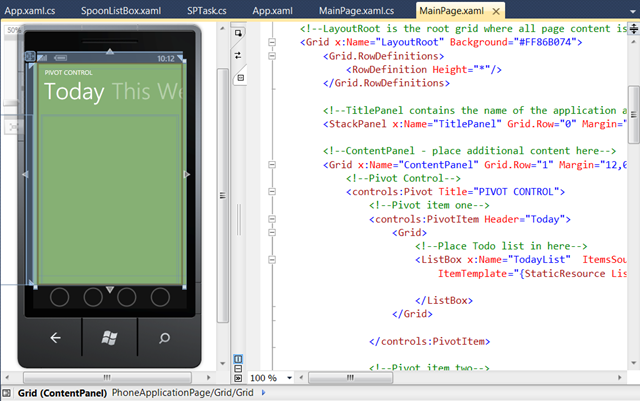640x401 pixels.
Task: Select Grid (ContentPanel) breadcrumb
Action: pos(62,393)
